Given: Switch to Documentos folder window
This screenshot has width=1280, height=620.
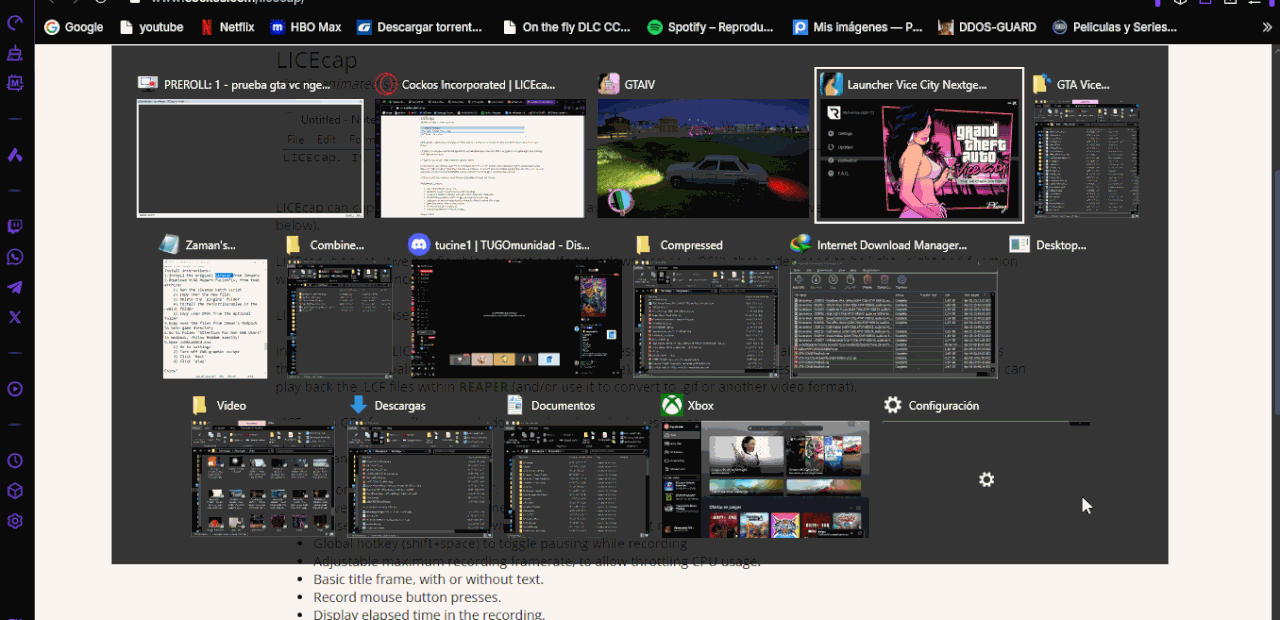Looking at the screenshot, I should pos(578,467).
